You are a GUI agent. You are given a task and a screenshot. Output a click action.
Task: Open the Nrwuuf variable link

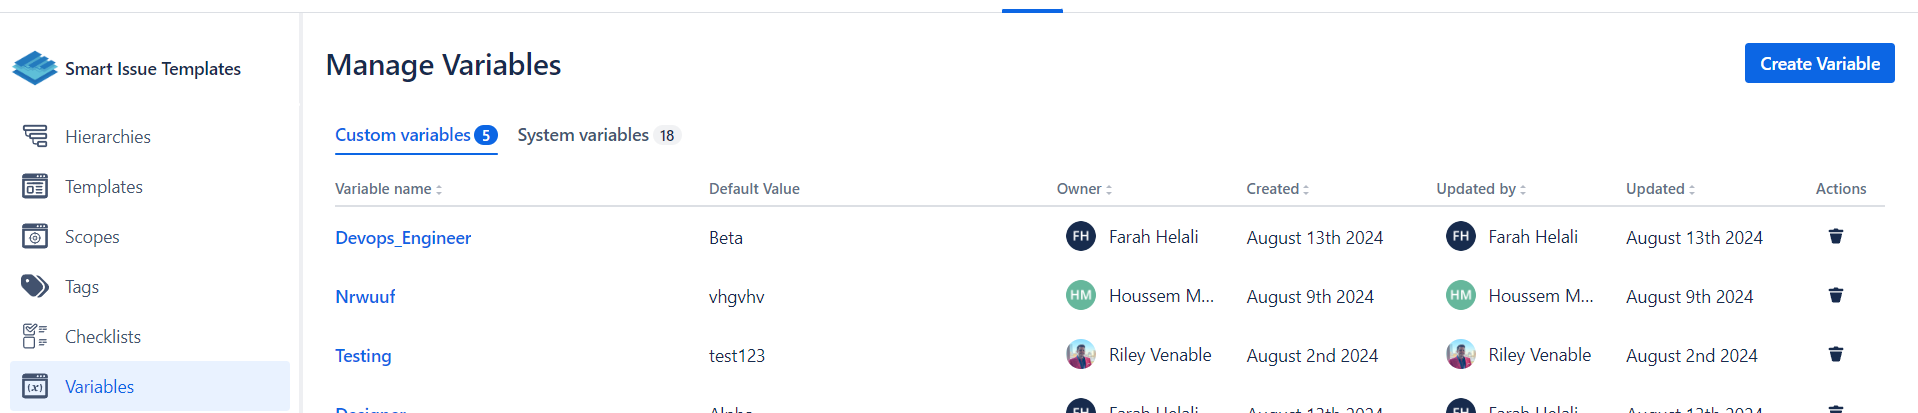coord(365,297)
